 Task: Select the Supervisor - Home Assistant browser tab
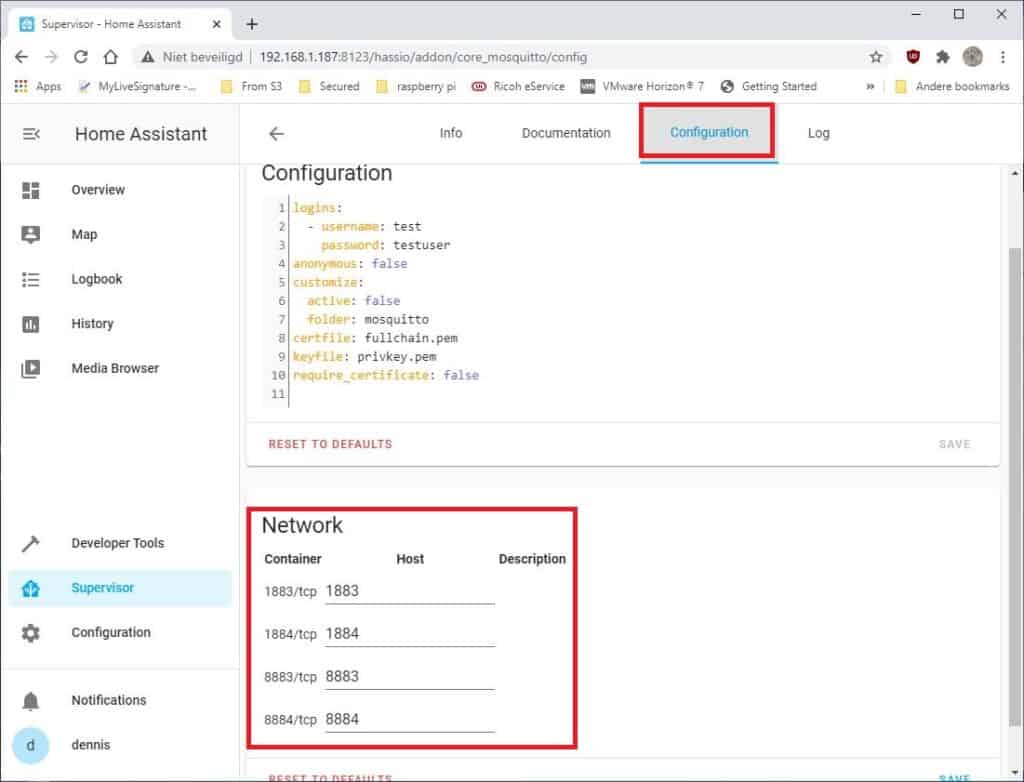pyautogui.click(x=120, y=24)
